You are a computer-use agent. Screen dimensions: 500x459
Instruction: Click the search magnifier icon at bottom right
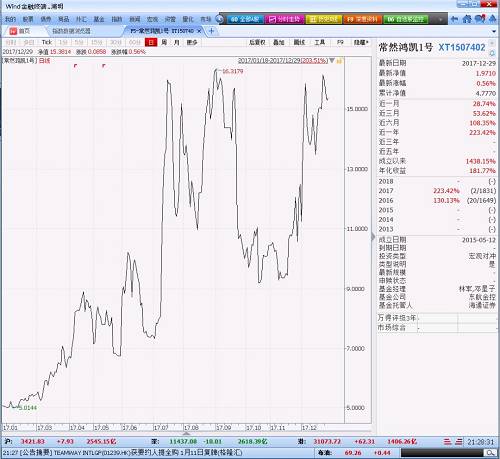[x=490, y=453]
